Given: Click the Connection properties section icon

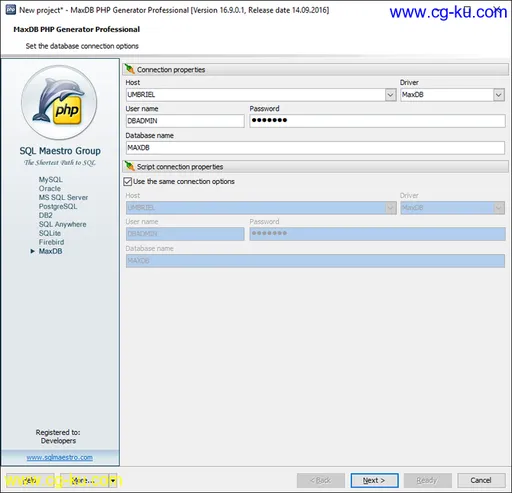Looking at the screenshot, I should tap(129, 69).
